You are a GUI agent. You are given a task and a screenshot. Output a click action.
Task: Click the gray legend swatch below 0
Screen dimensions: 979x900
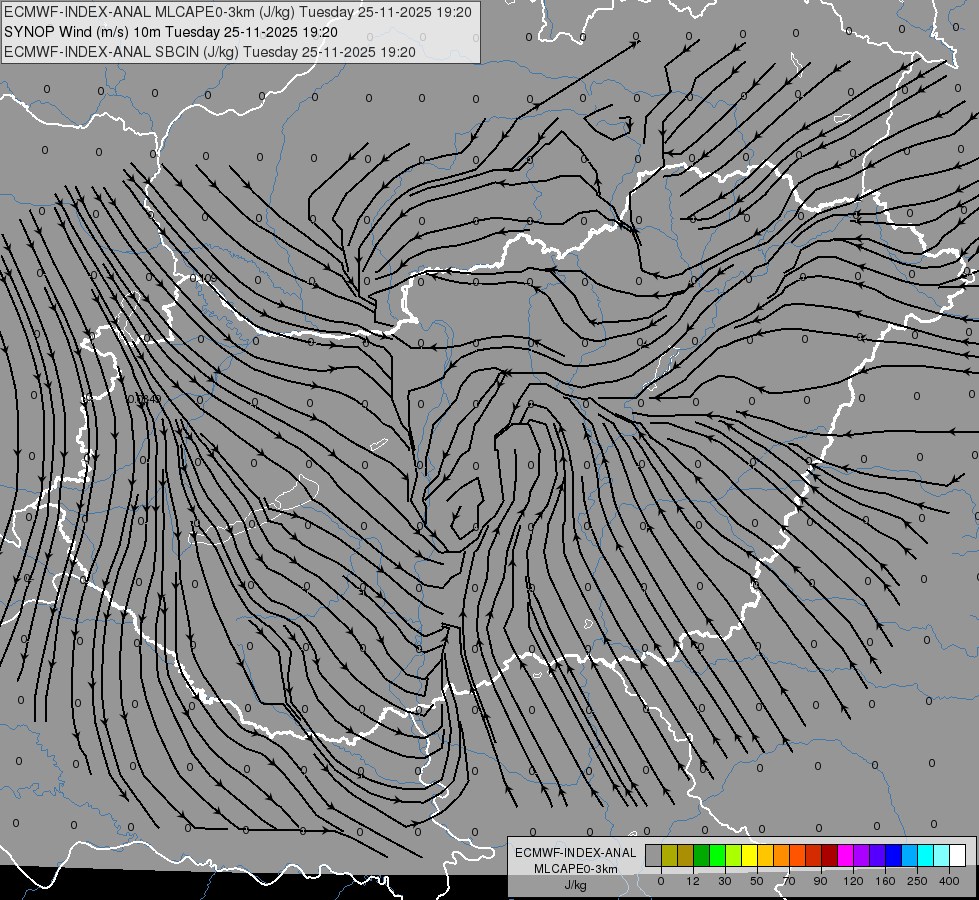pos(654,855)
